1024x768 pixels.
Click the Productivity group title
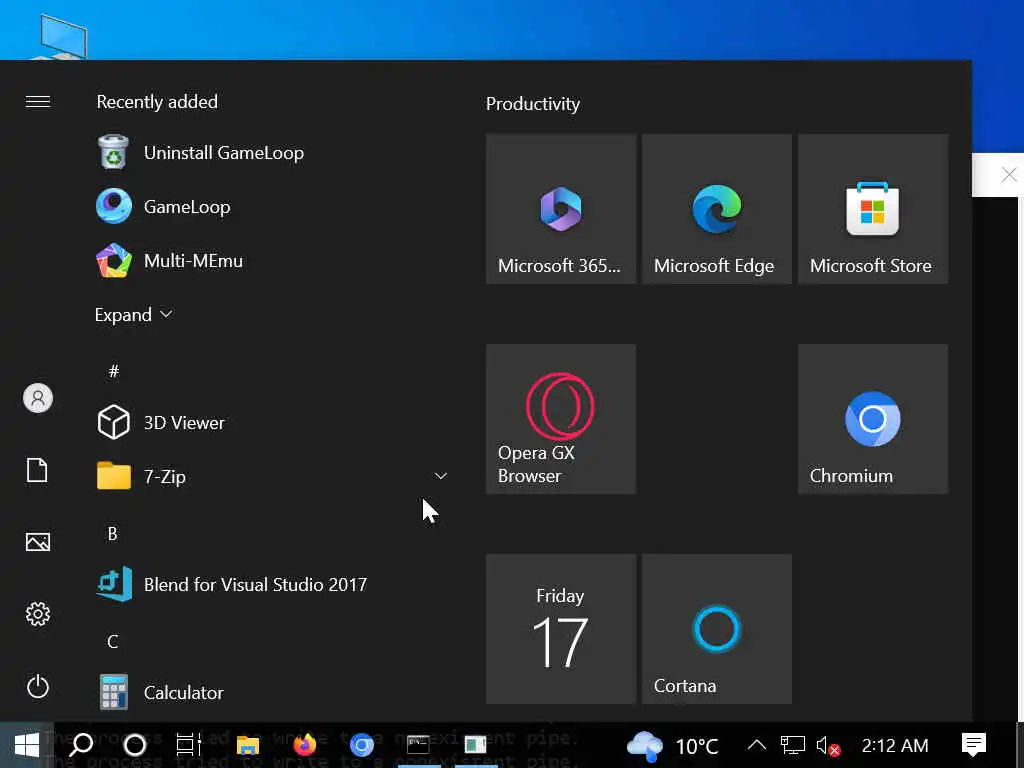click(533, 104)
